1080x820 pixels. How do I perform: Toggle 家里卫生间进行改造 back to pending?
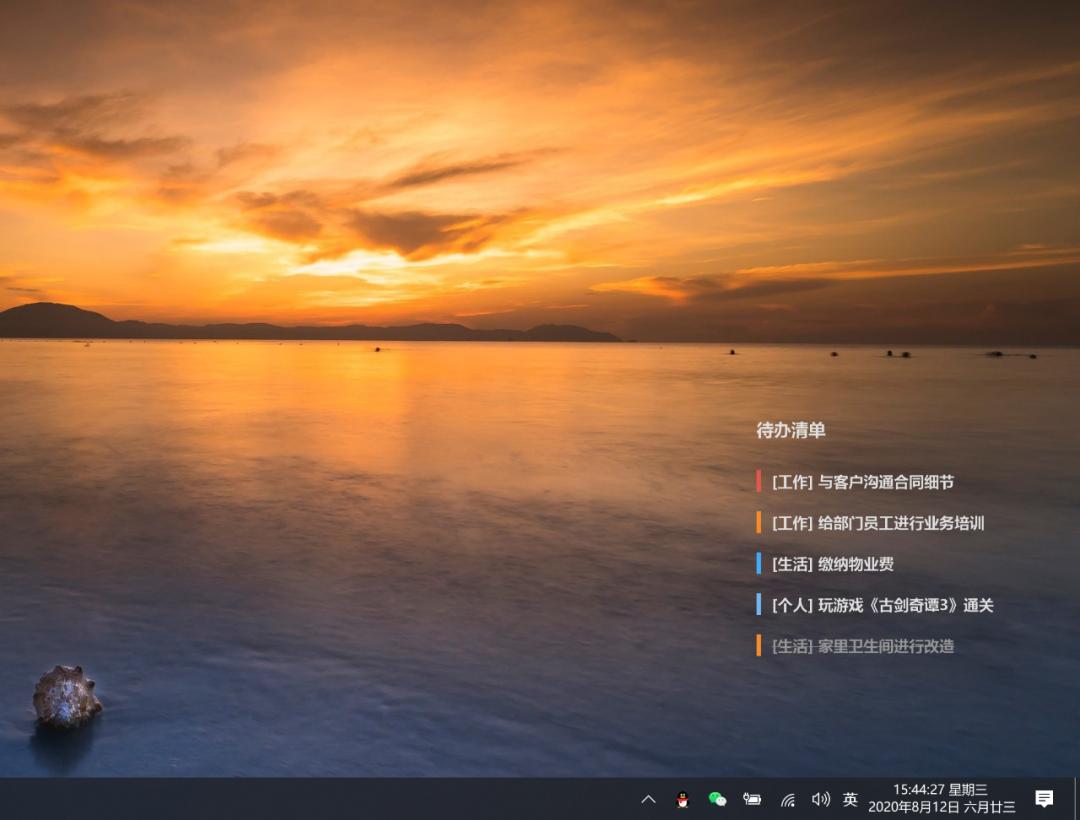758,647
